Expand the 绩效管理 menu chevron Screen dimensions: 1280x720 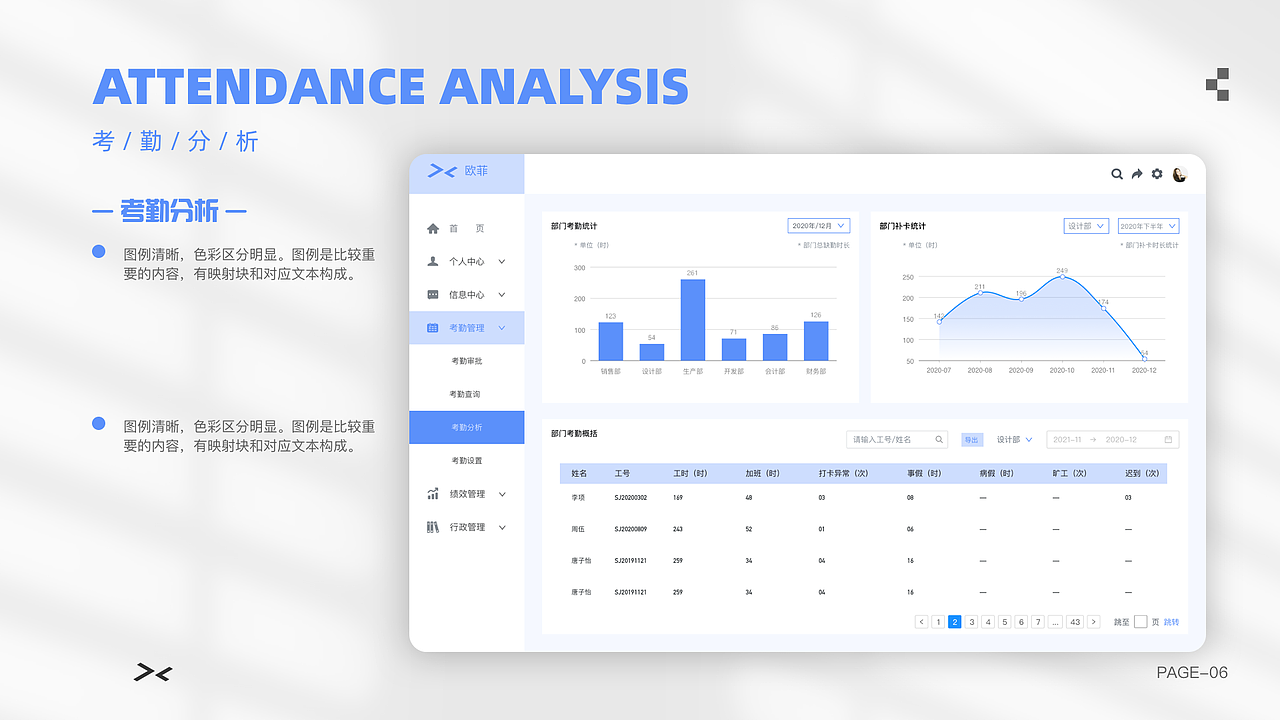(502, 494)
